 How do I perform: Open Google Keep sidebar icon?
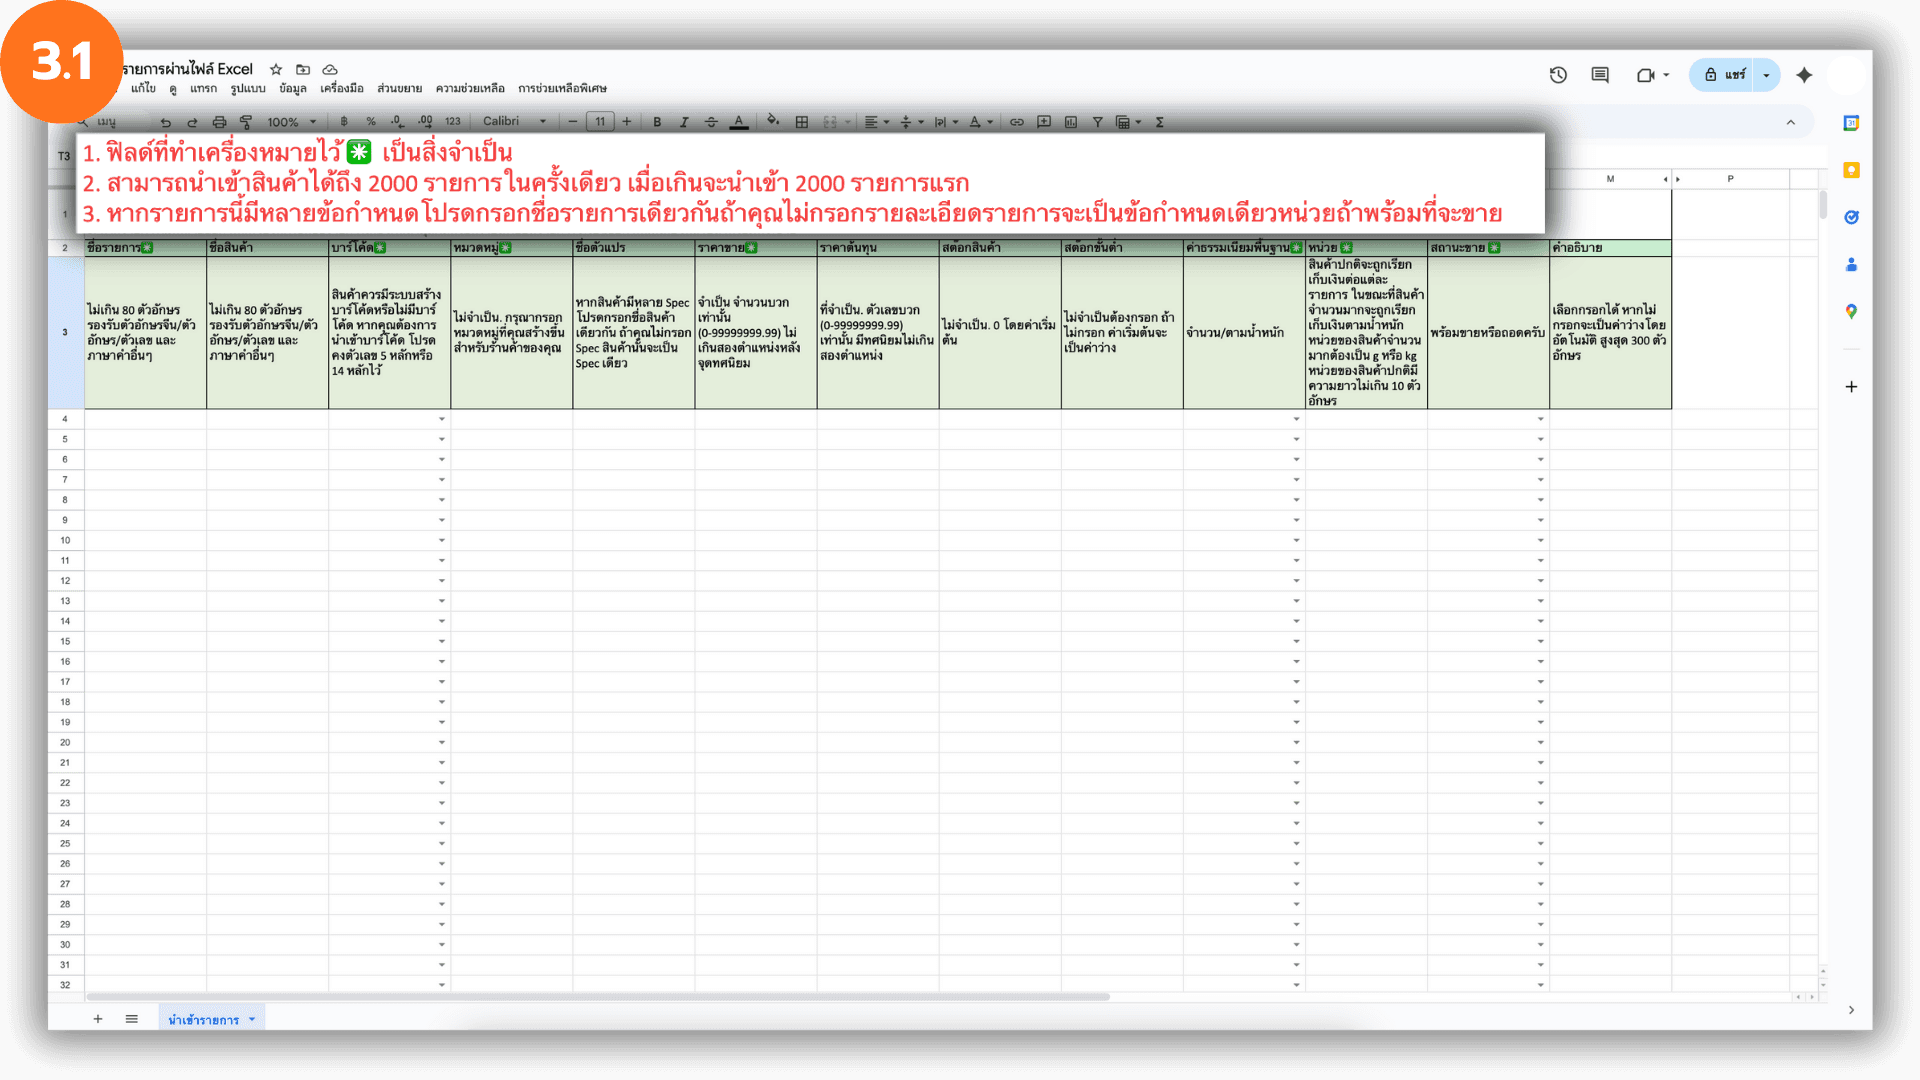coord(1851,170)
